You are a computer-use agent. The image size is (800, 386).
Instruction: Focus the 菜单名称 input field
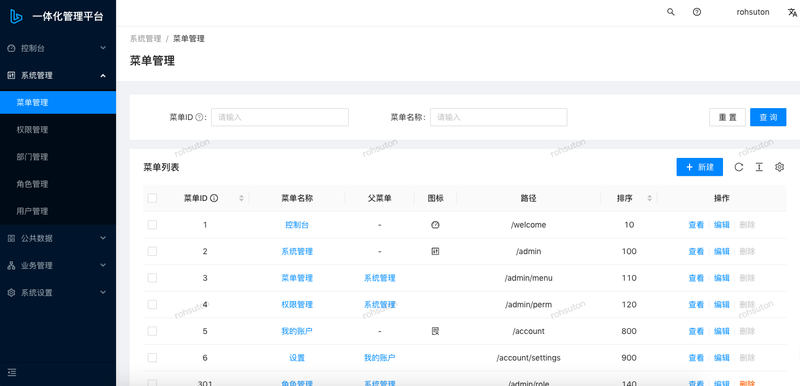[498, 117]
